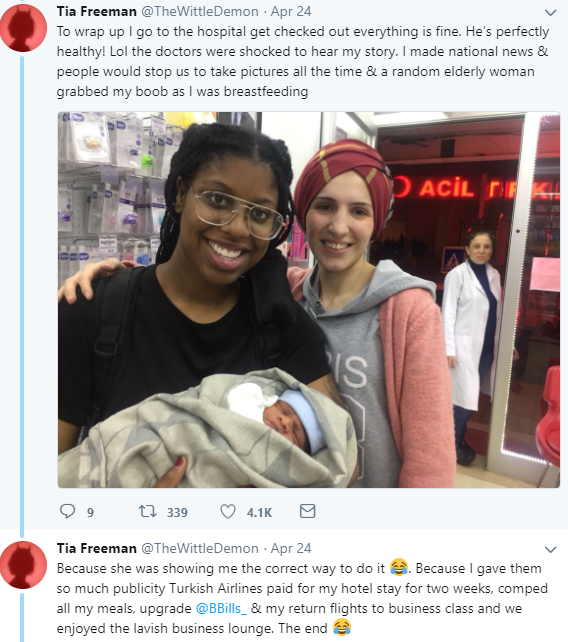
Task: Open the @BBills_ mention link
Action: 221,608
